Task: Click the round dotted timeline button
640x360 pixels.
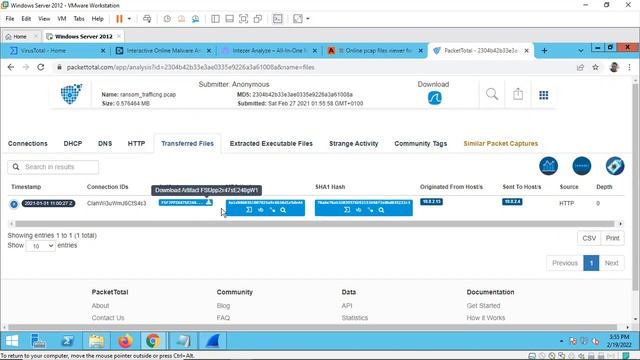Action: [582, 166]
